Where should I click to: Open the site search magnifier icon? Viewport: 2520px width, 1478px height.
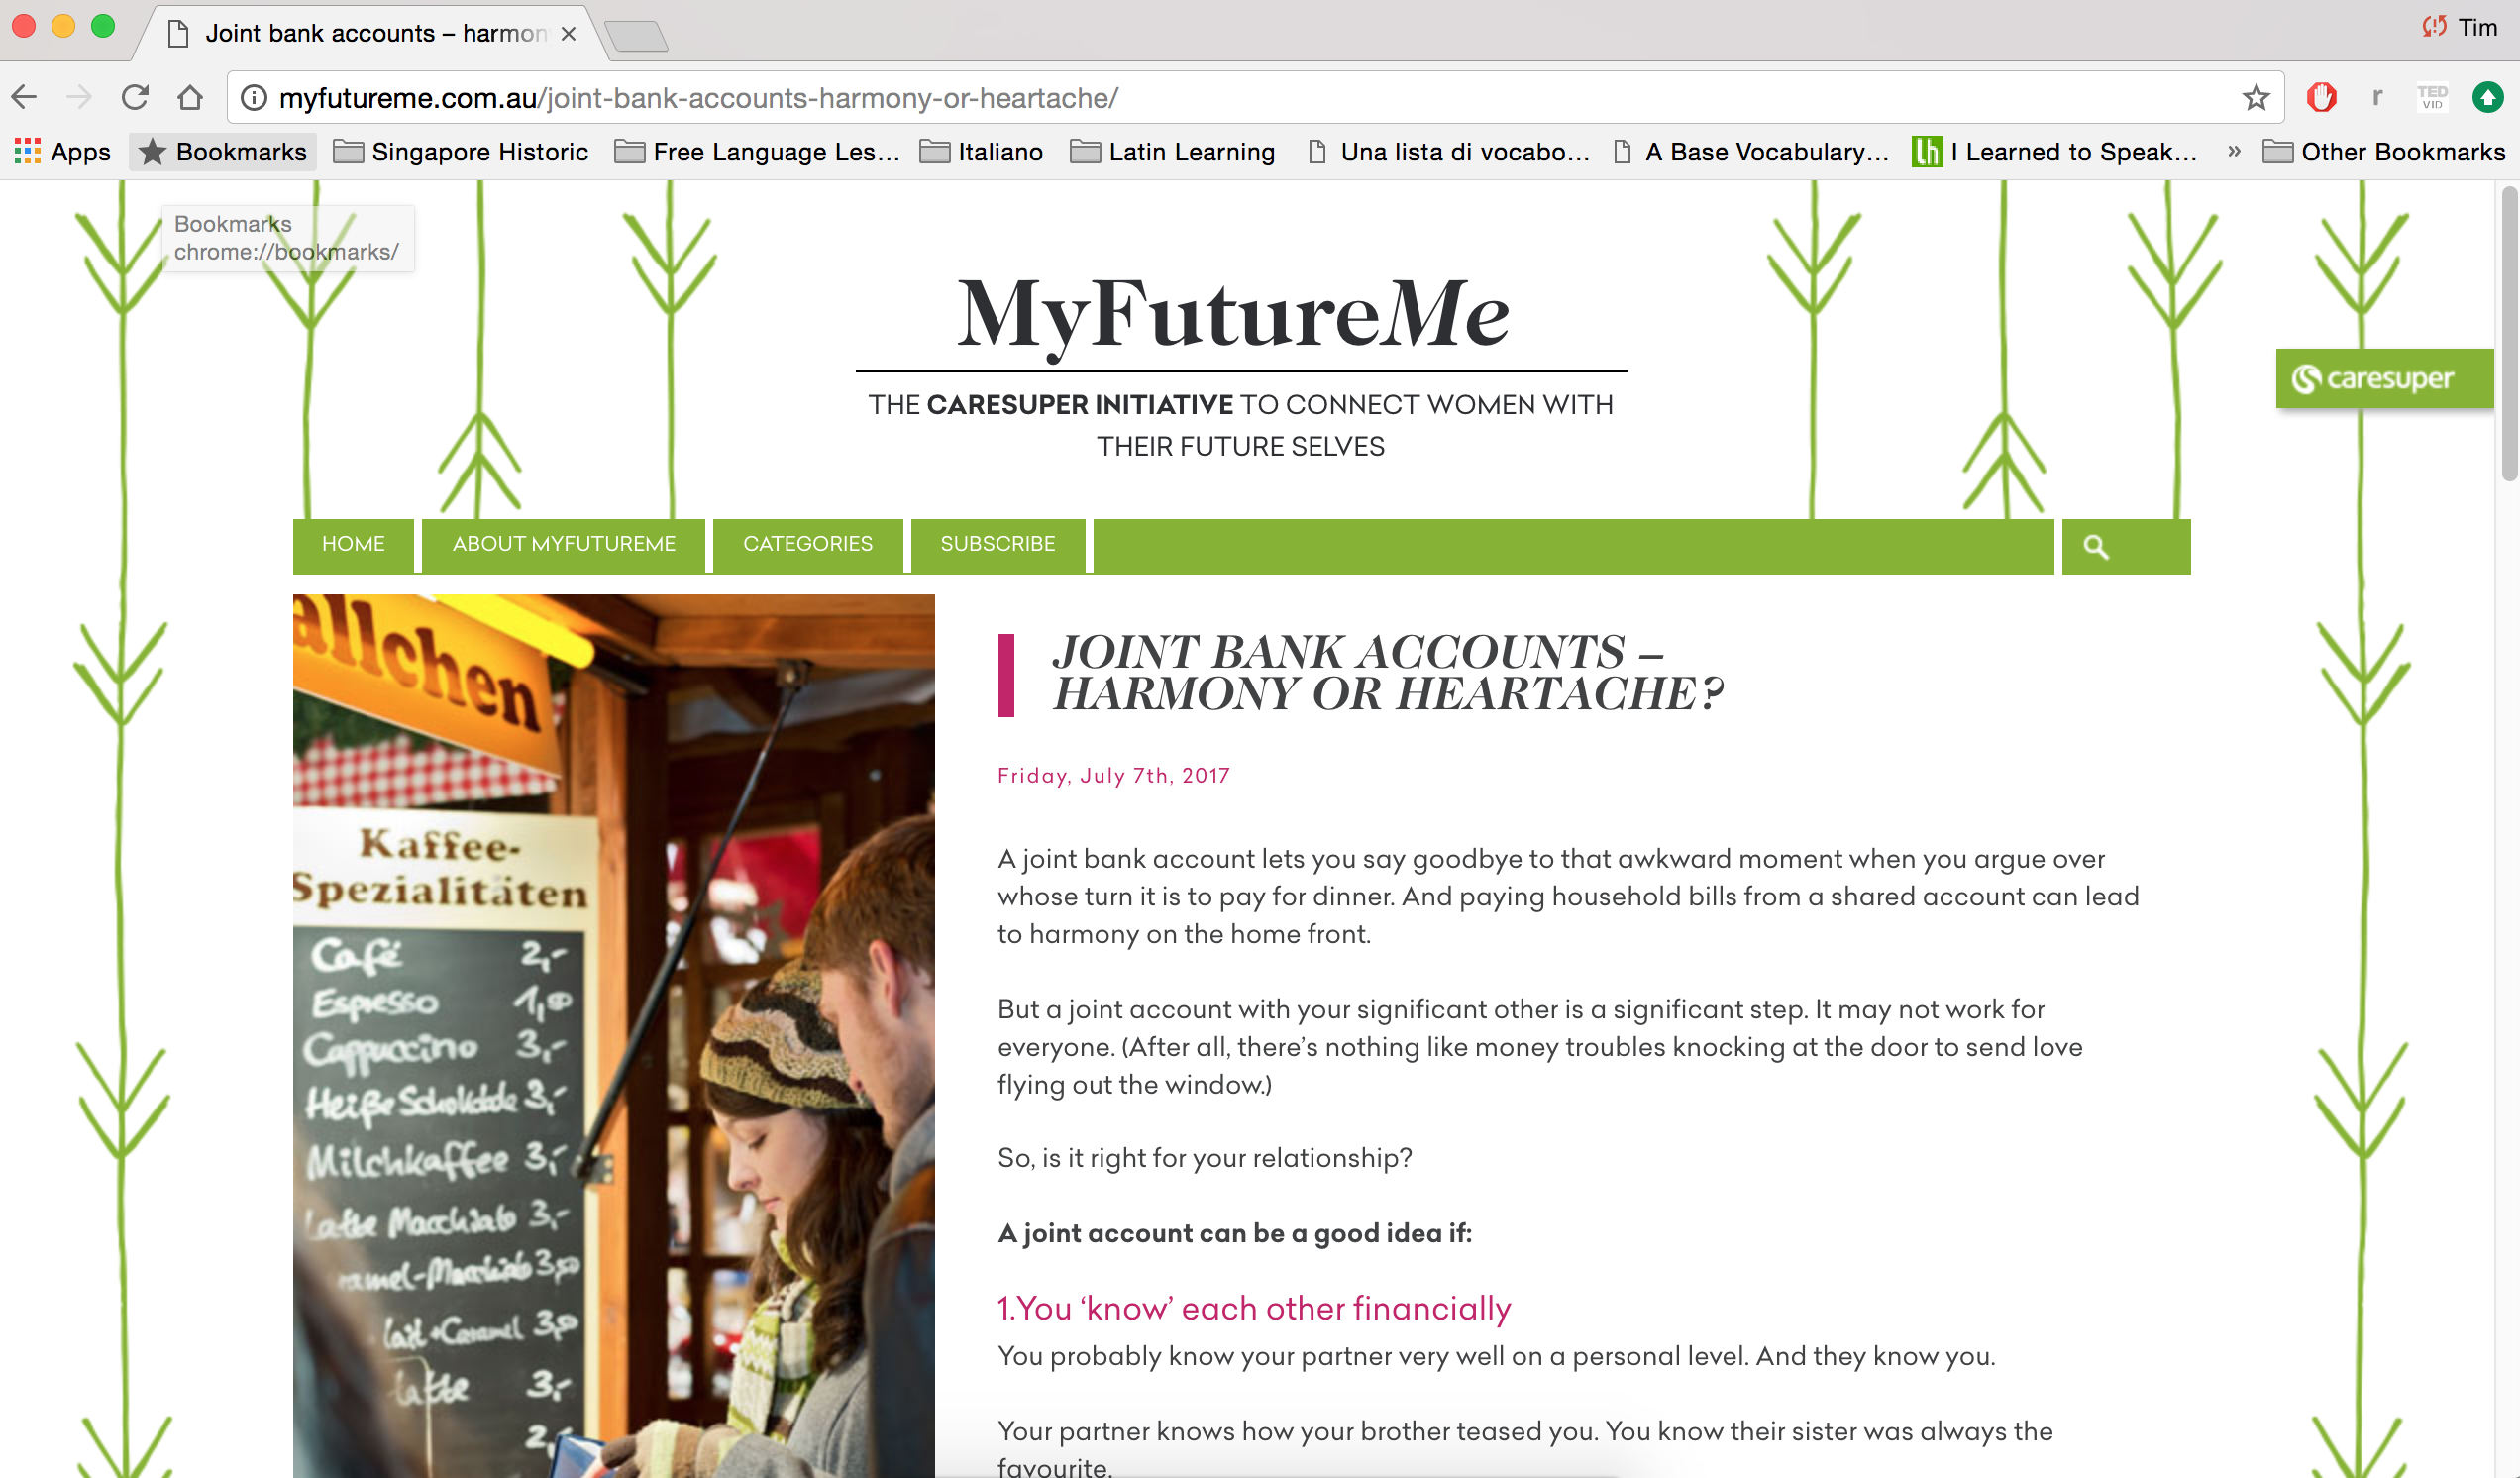[2096, 546]
